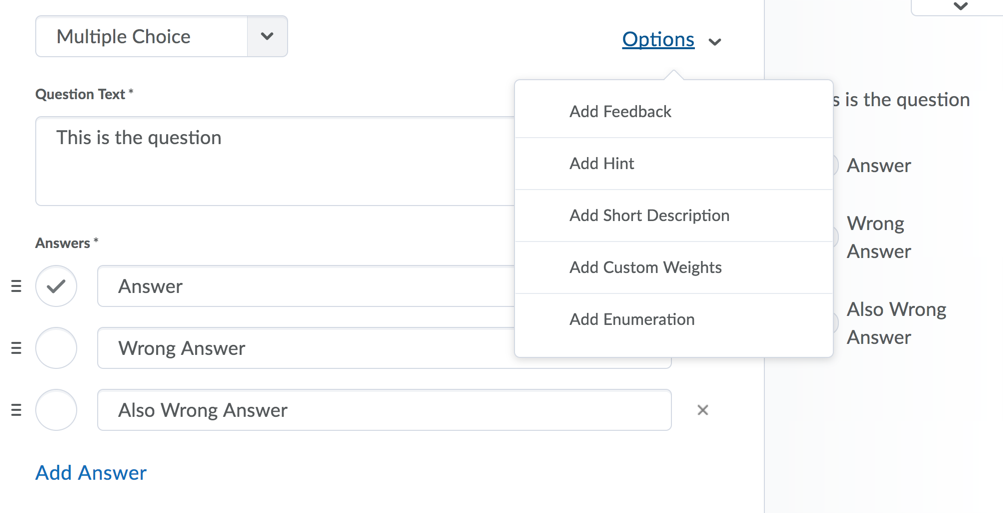This screenshot has width=1003, height=513.
Task: Expand the chevron at top right corner
Action: 960,7
